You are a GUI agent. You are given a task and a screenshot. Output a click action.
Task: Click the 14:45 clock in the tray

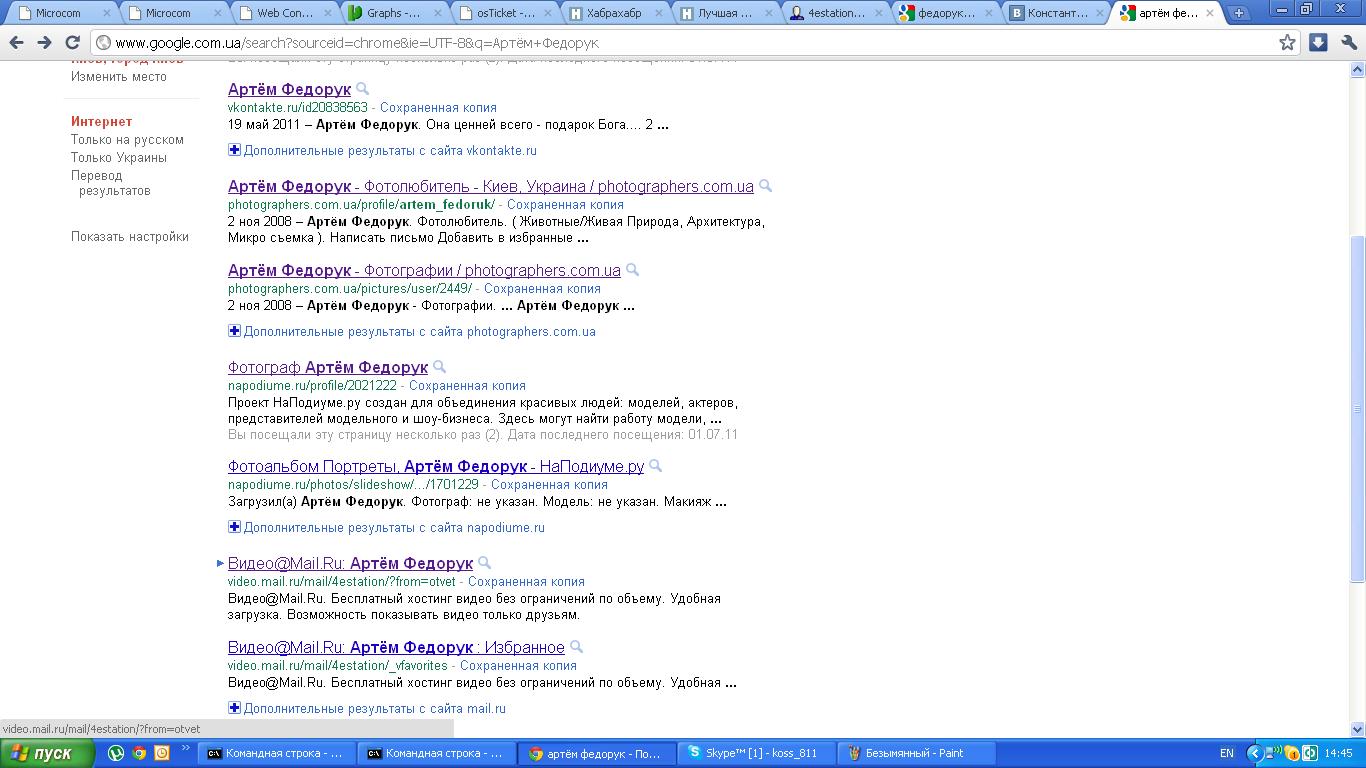coord(1338,753)
